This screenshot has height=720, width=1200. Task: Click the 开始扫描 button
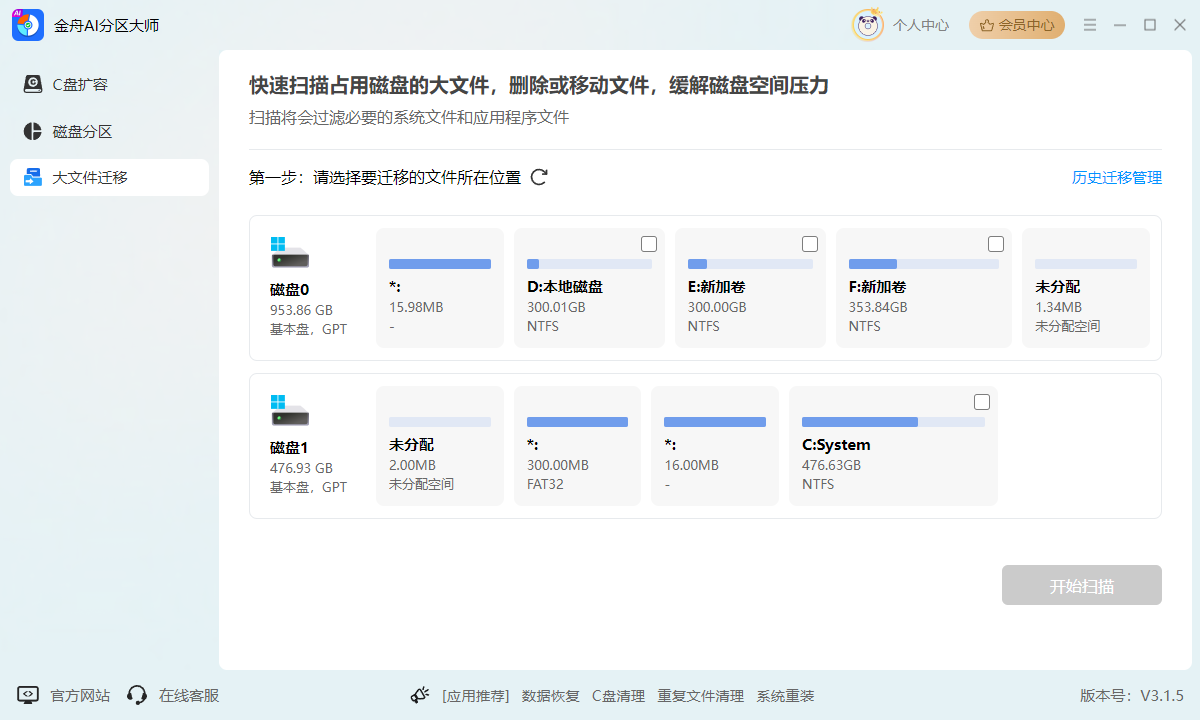coord(1081,584)
